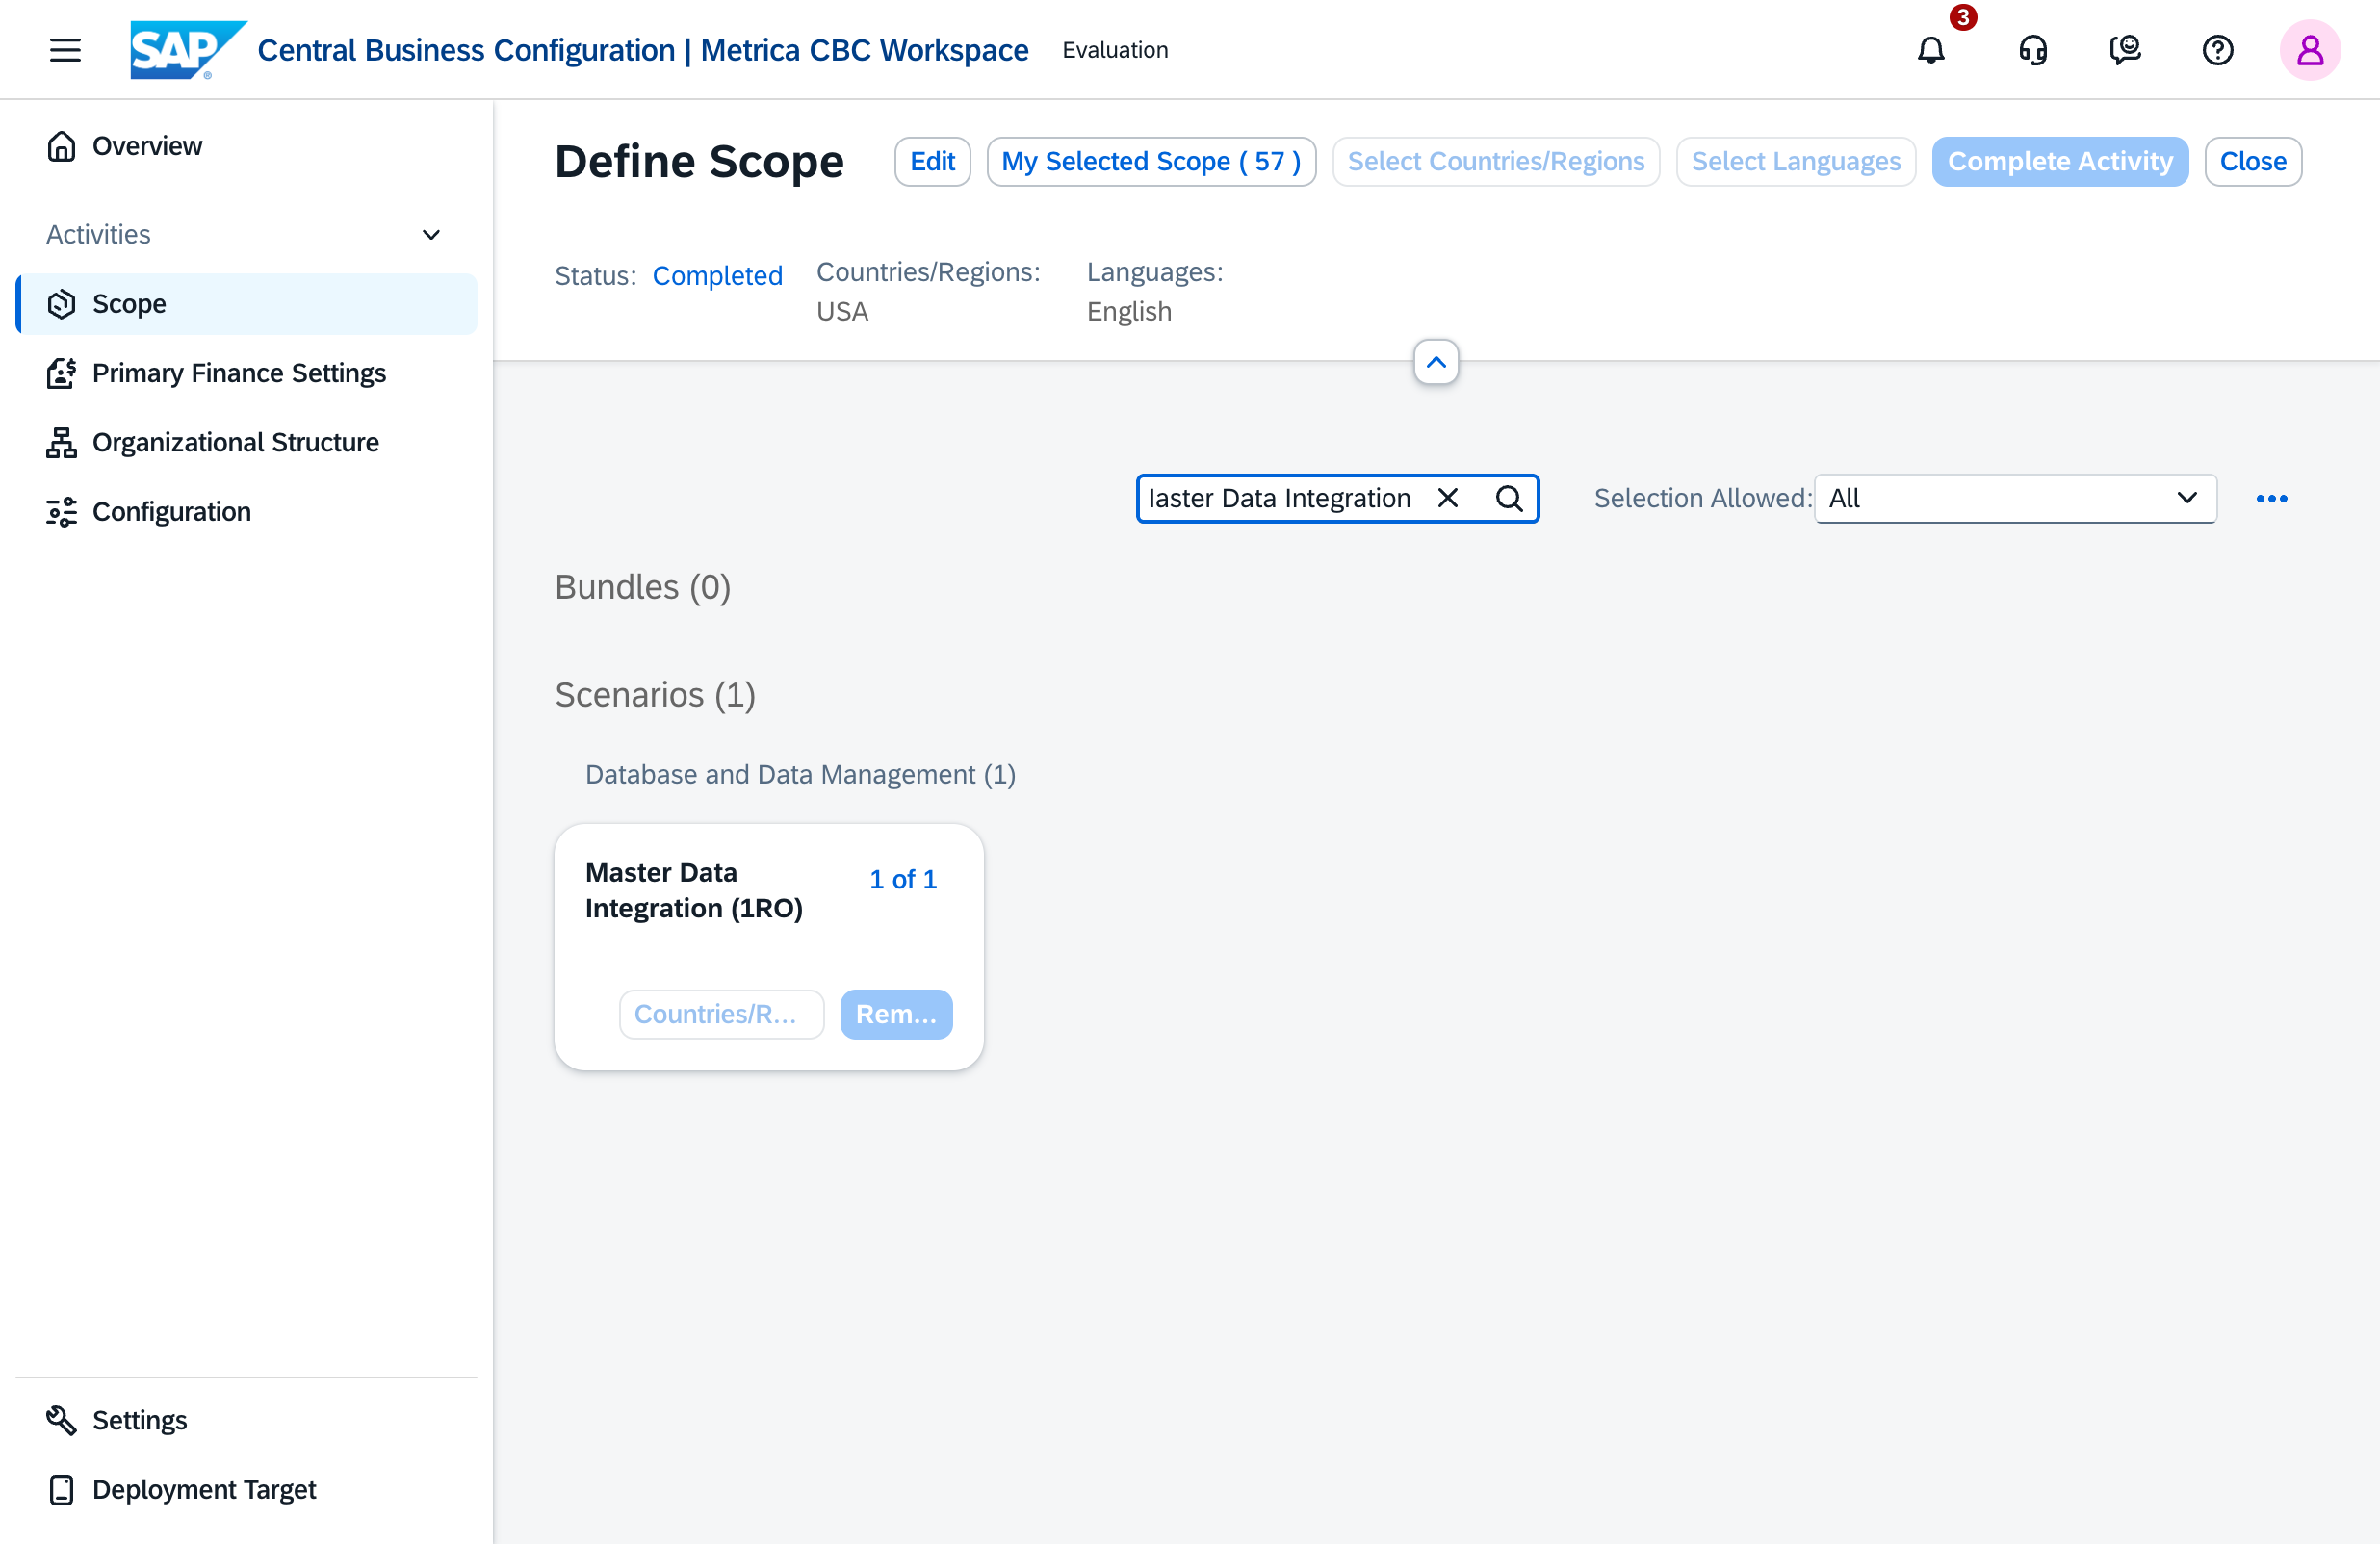Click Complete Activity

tap(2059, 162)
